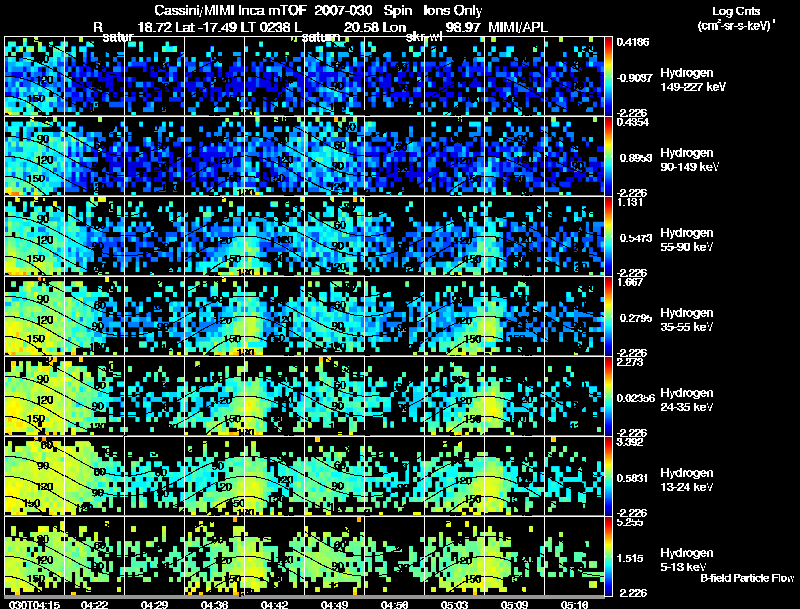Click the 5.255 color scale value
800x609 pixels.
click(x=630, y=522)
